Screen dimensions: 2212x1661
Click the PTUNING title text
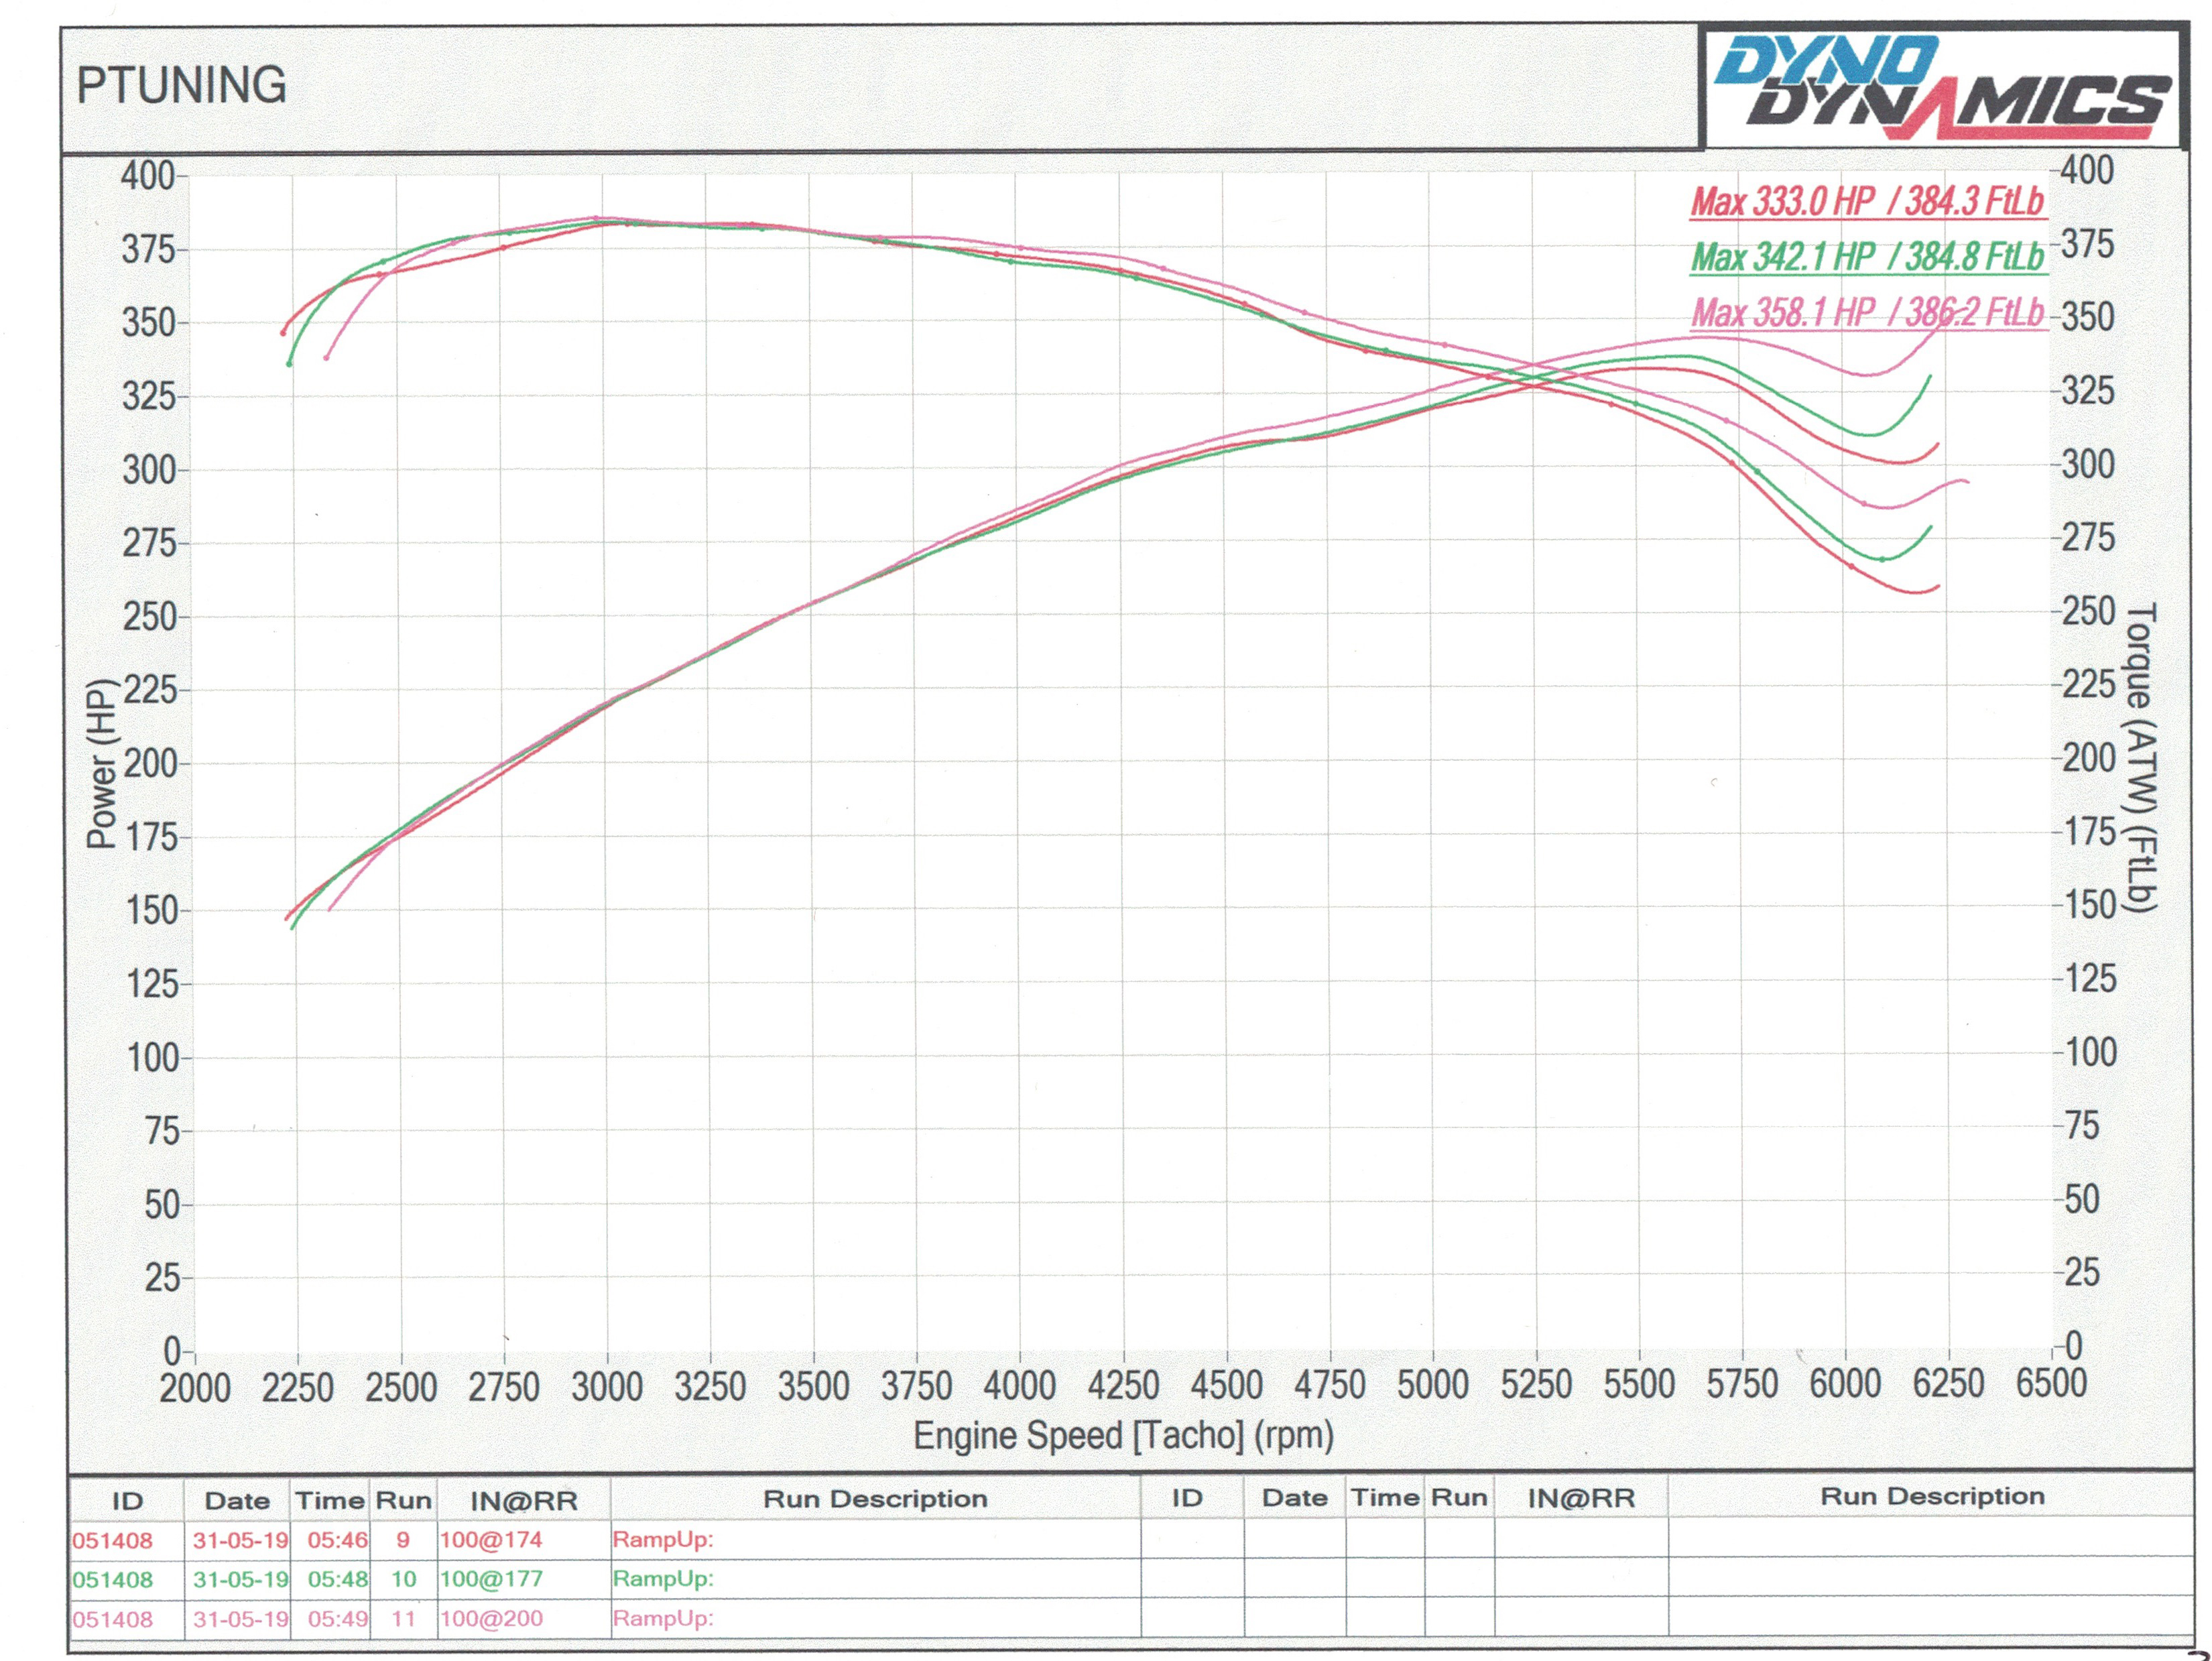point(181,86)
